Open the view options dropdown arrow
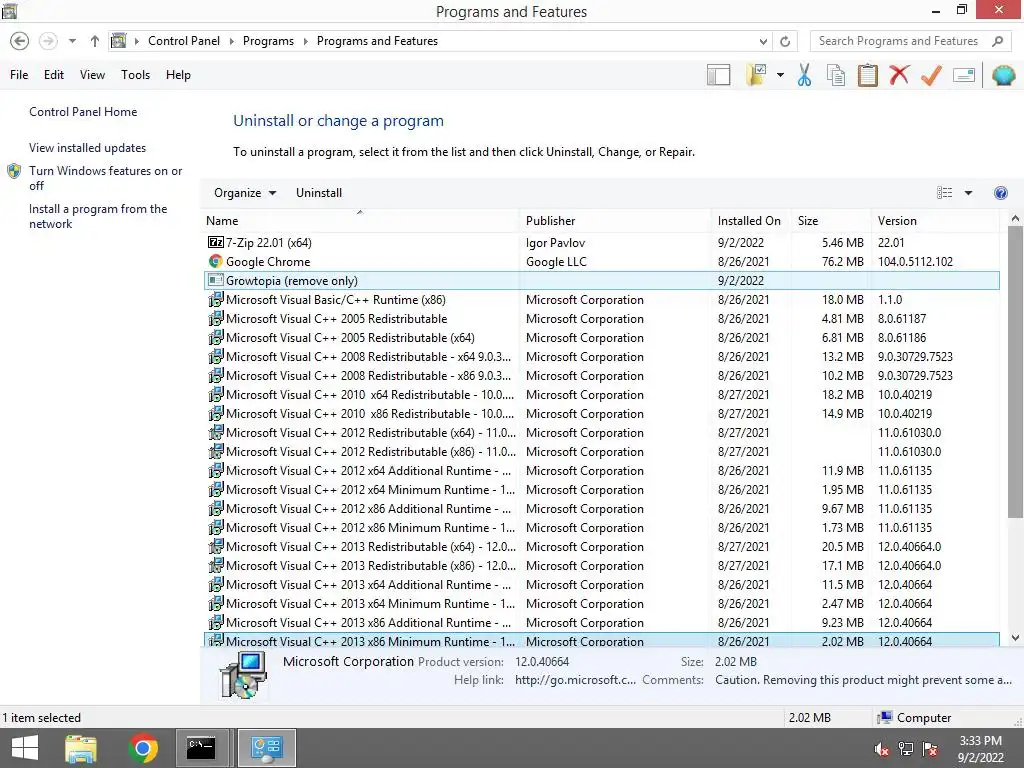The height and width of the screenshot is (768, 1024). [968, 193]
